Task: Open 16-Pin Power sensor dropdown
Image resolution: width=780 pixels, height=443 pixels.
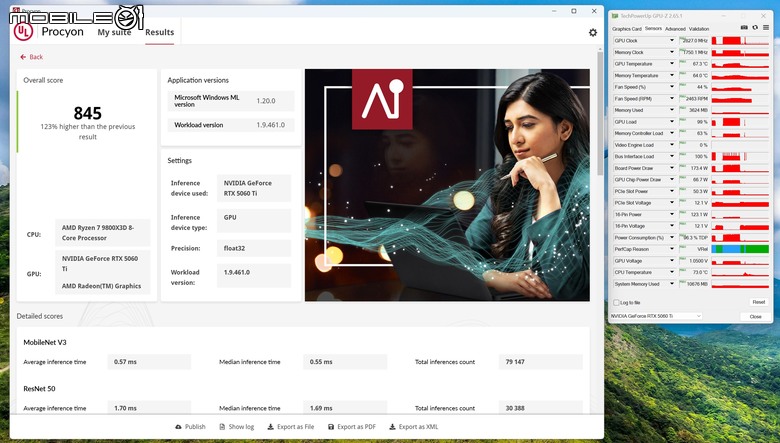Action: tap(672, 214)
